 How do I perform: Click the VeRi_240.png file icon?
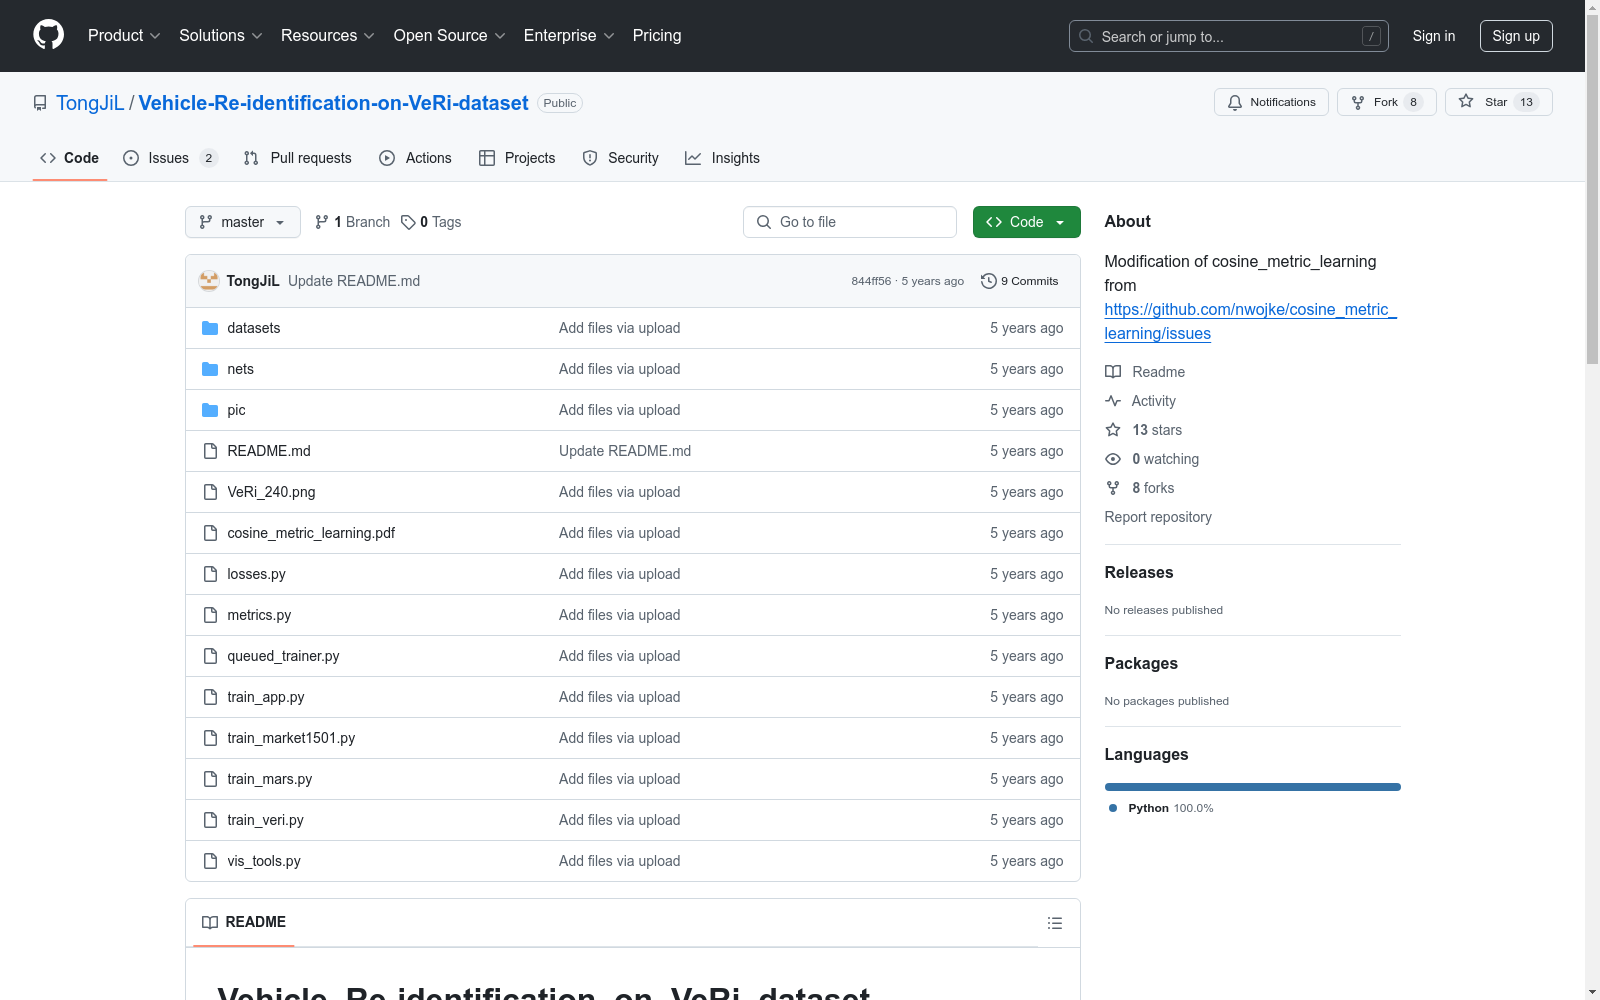pyautogui.click(x=210, y=492)
